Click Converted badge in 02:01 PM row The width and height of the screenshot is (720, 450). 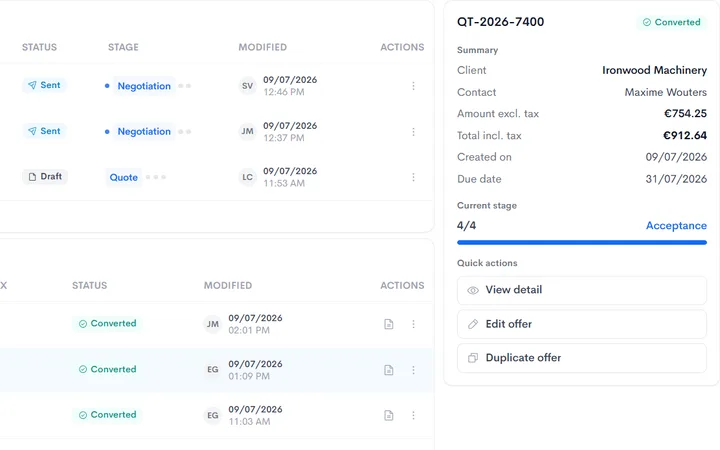point(107,323)
